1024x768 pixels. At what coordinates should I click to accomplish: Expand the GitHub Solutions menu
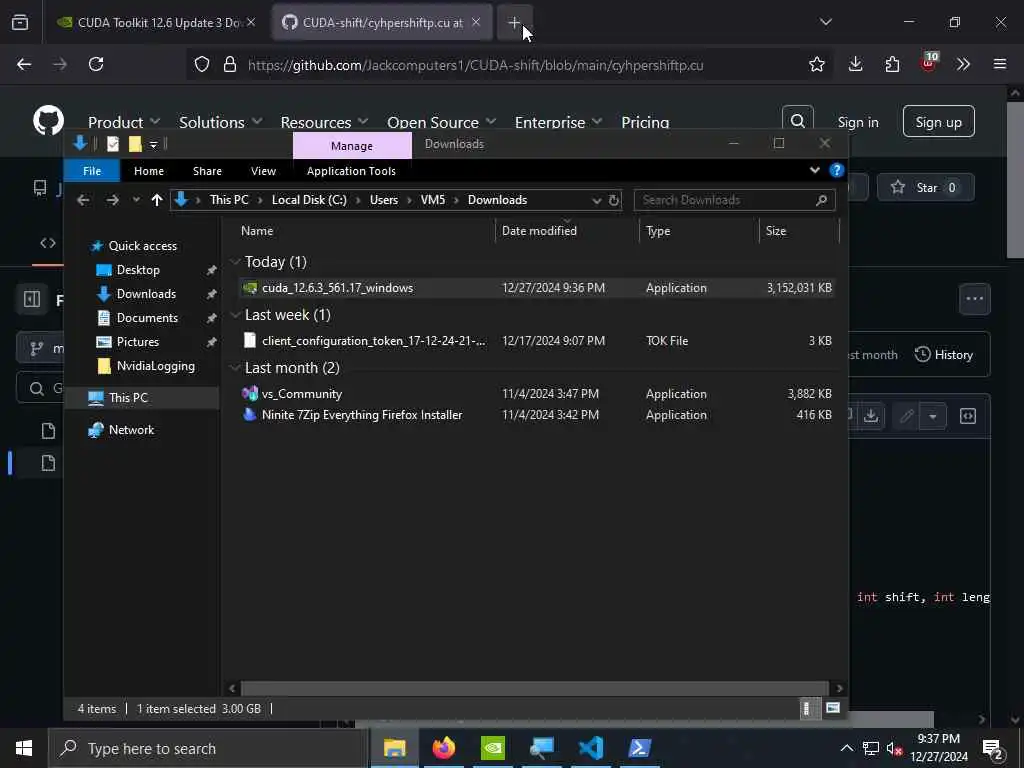pos(220,122)
